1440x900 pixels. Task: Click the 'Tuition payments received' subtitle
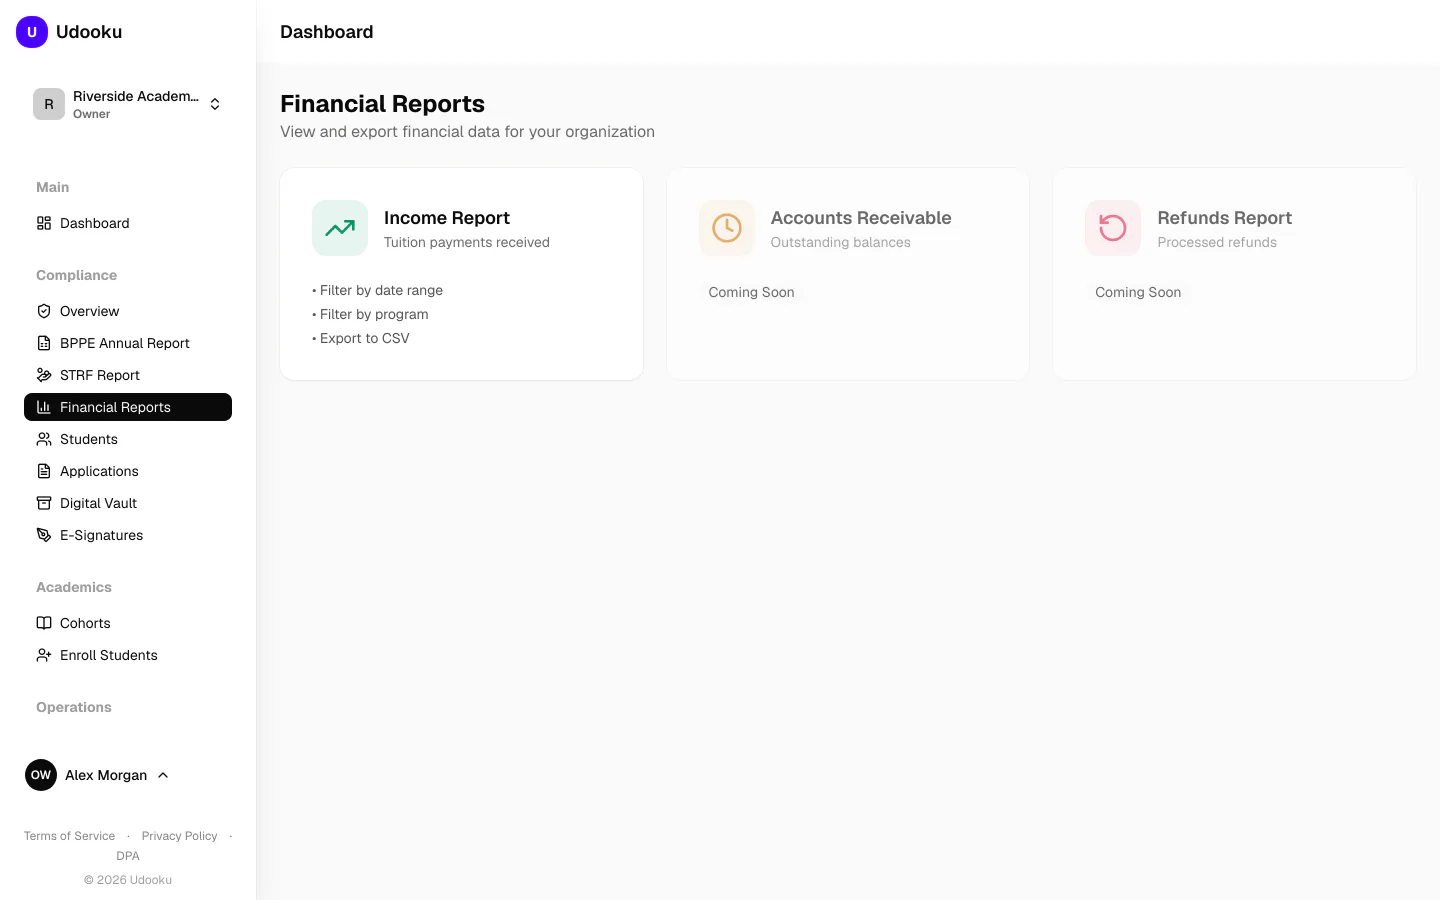coord(467,242)
